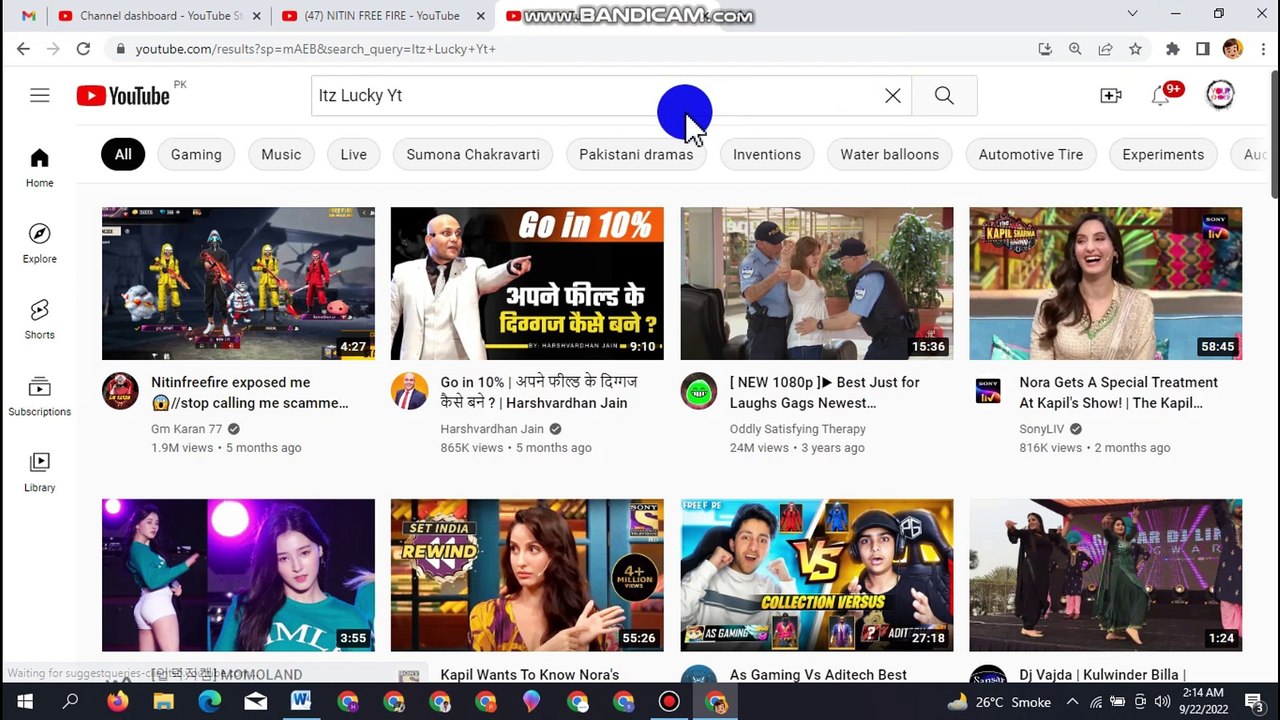Switch to NITIN FREE FIRE tab
1280x720 pixels.
tap(383, 15)
